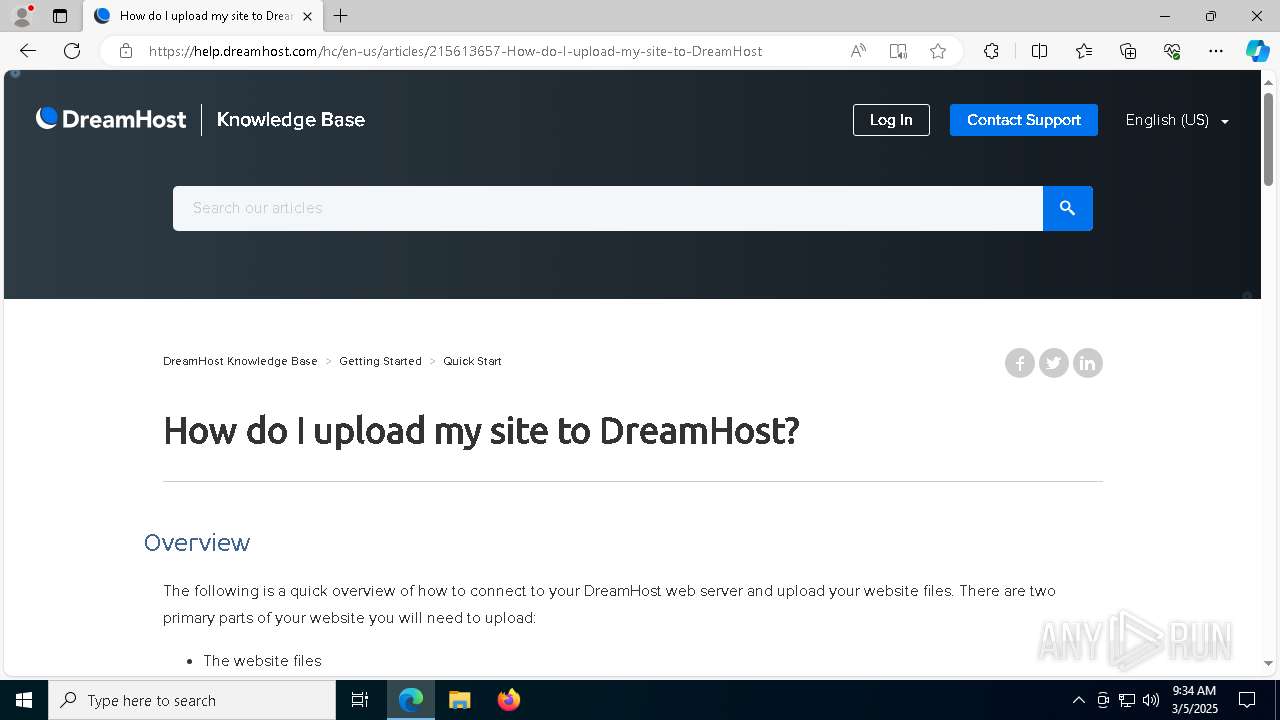Screen dimensions: 1280x720
Task: Open Windows Start menu
Action: pyautogui.click(x=24, y=700)
